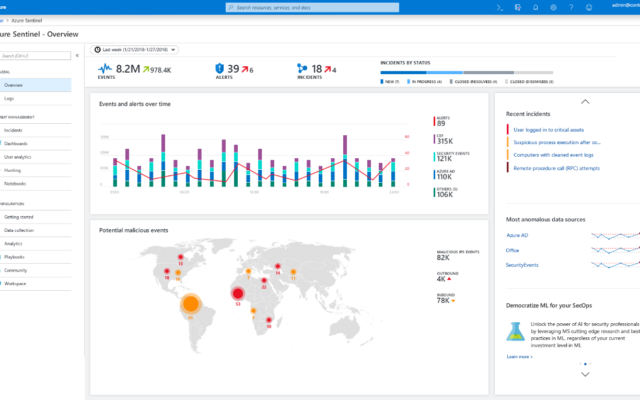640x400 pixels.
Task: Select the In Progress status legend
Action: [424, 82]
